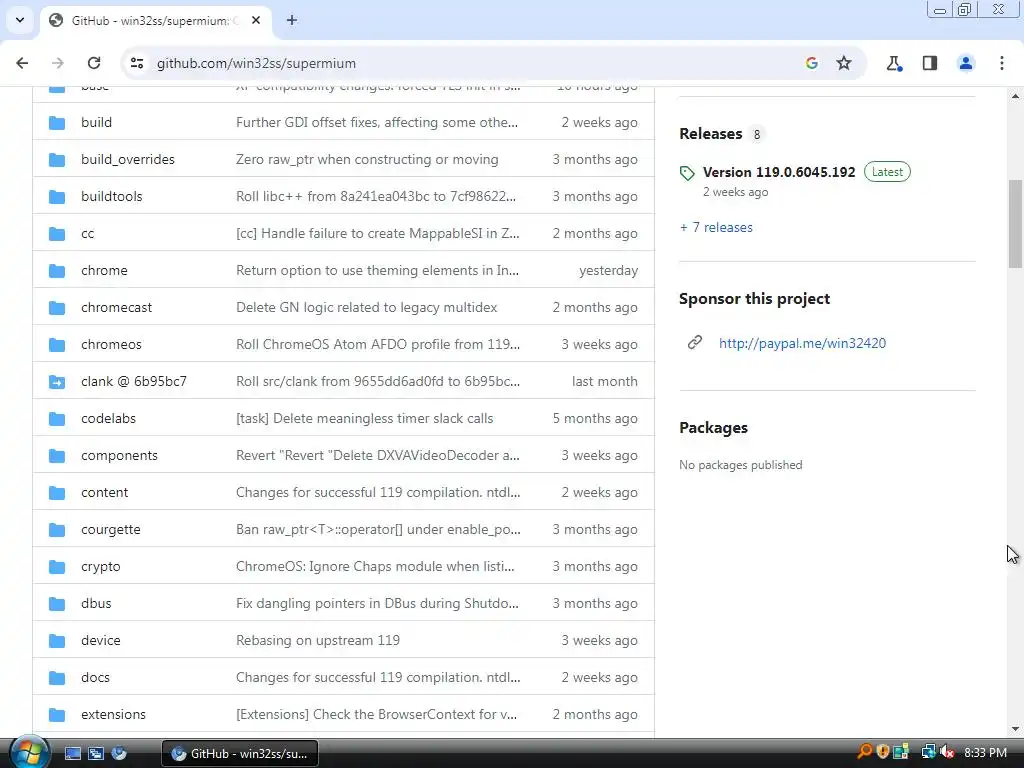Click Switch between windows quick launch icon

coord(95,753)
